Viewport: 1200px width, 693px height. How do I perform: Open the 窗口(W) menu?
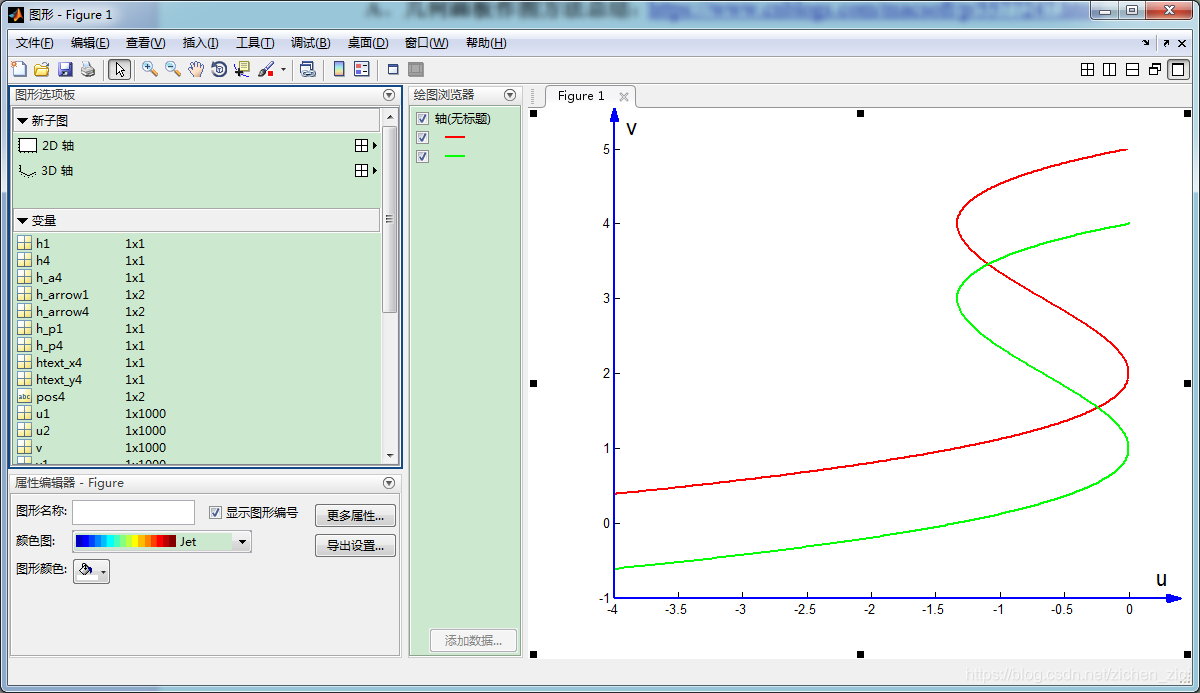[427, 43]
